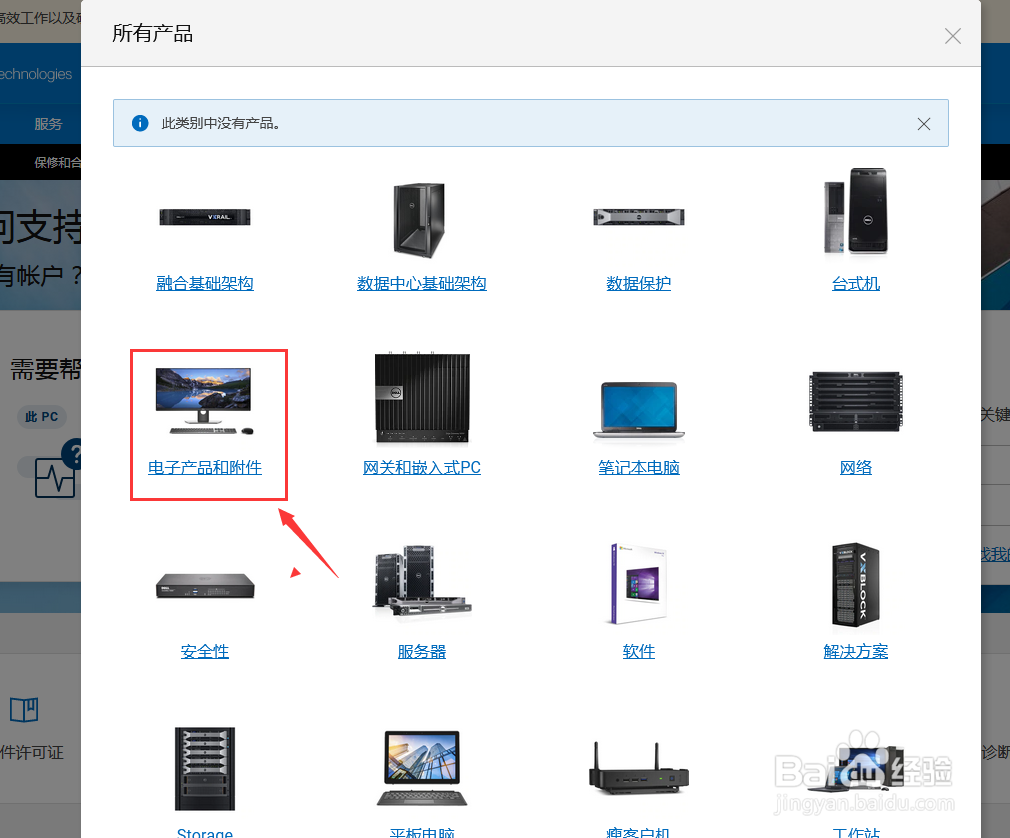Open the 电子产品和附件 link
The image size is (1010, 838).
point(205,468)
